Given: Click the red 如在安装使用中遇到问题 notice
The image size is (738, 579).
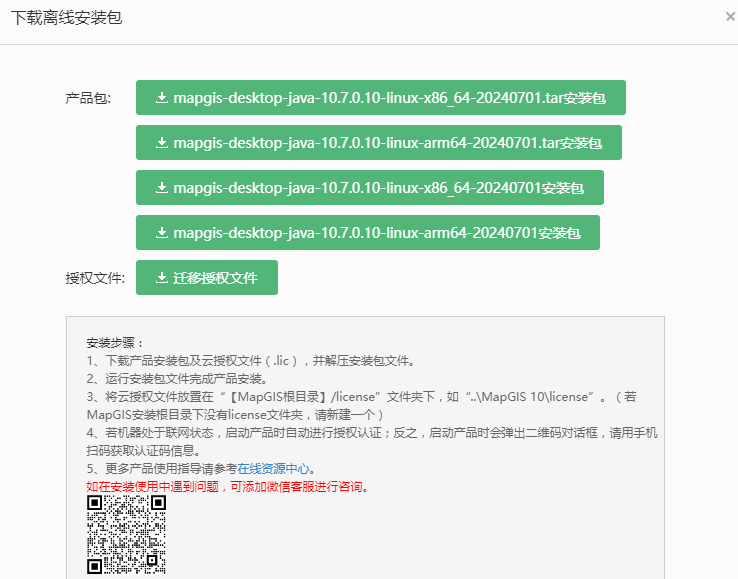Looking at the screenshot, I should tap(227, 486).
